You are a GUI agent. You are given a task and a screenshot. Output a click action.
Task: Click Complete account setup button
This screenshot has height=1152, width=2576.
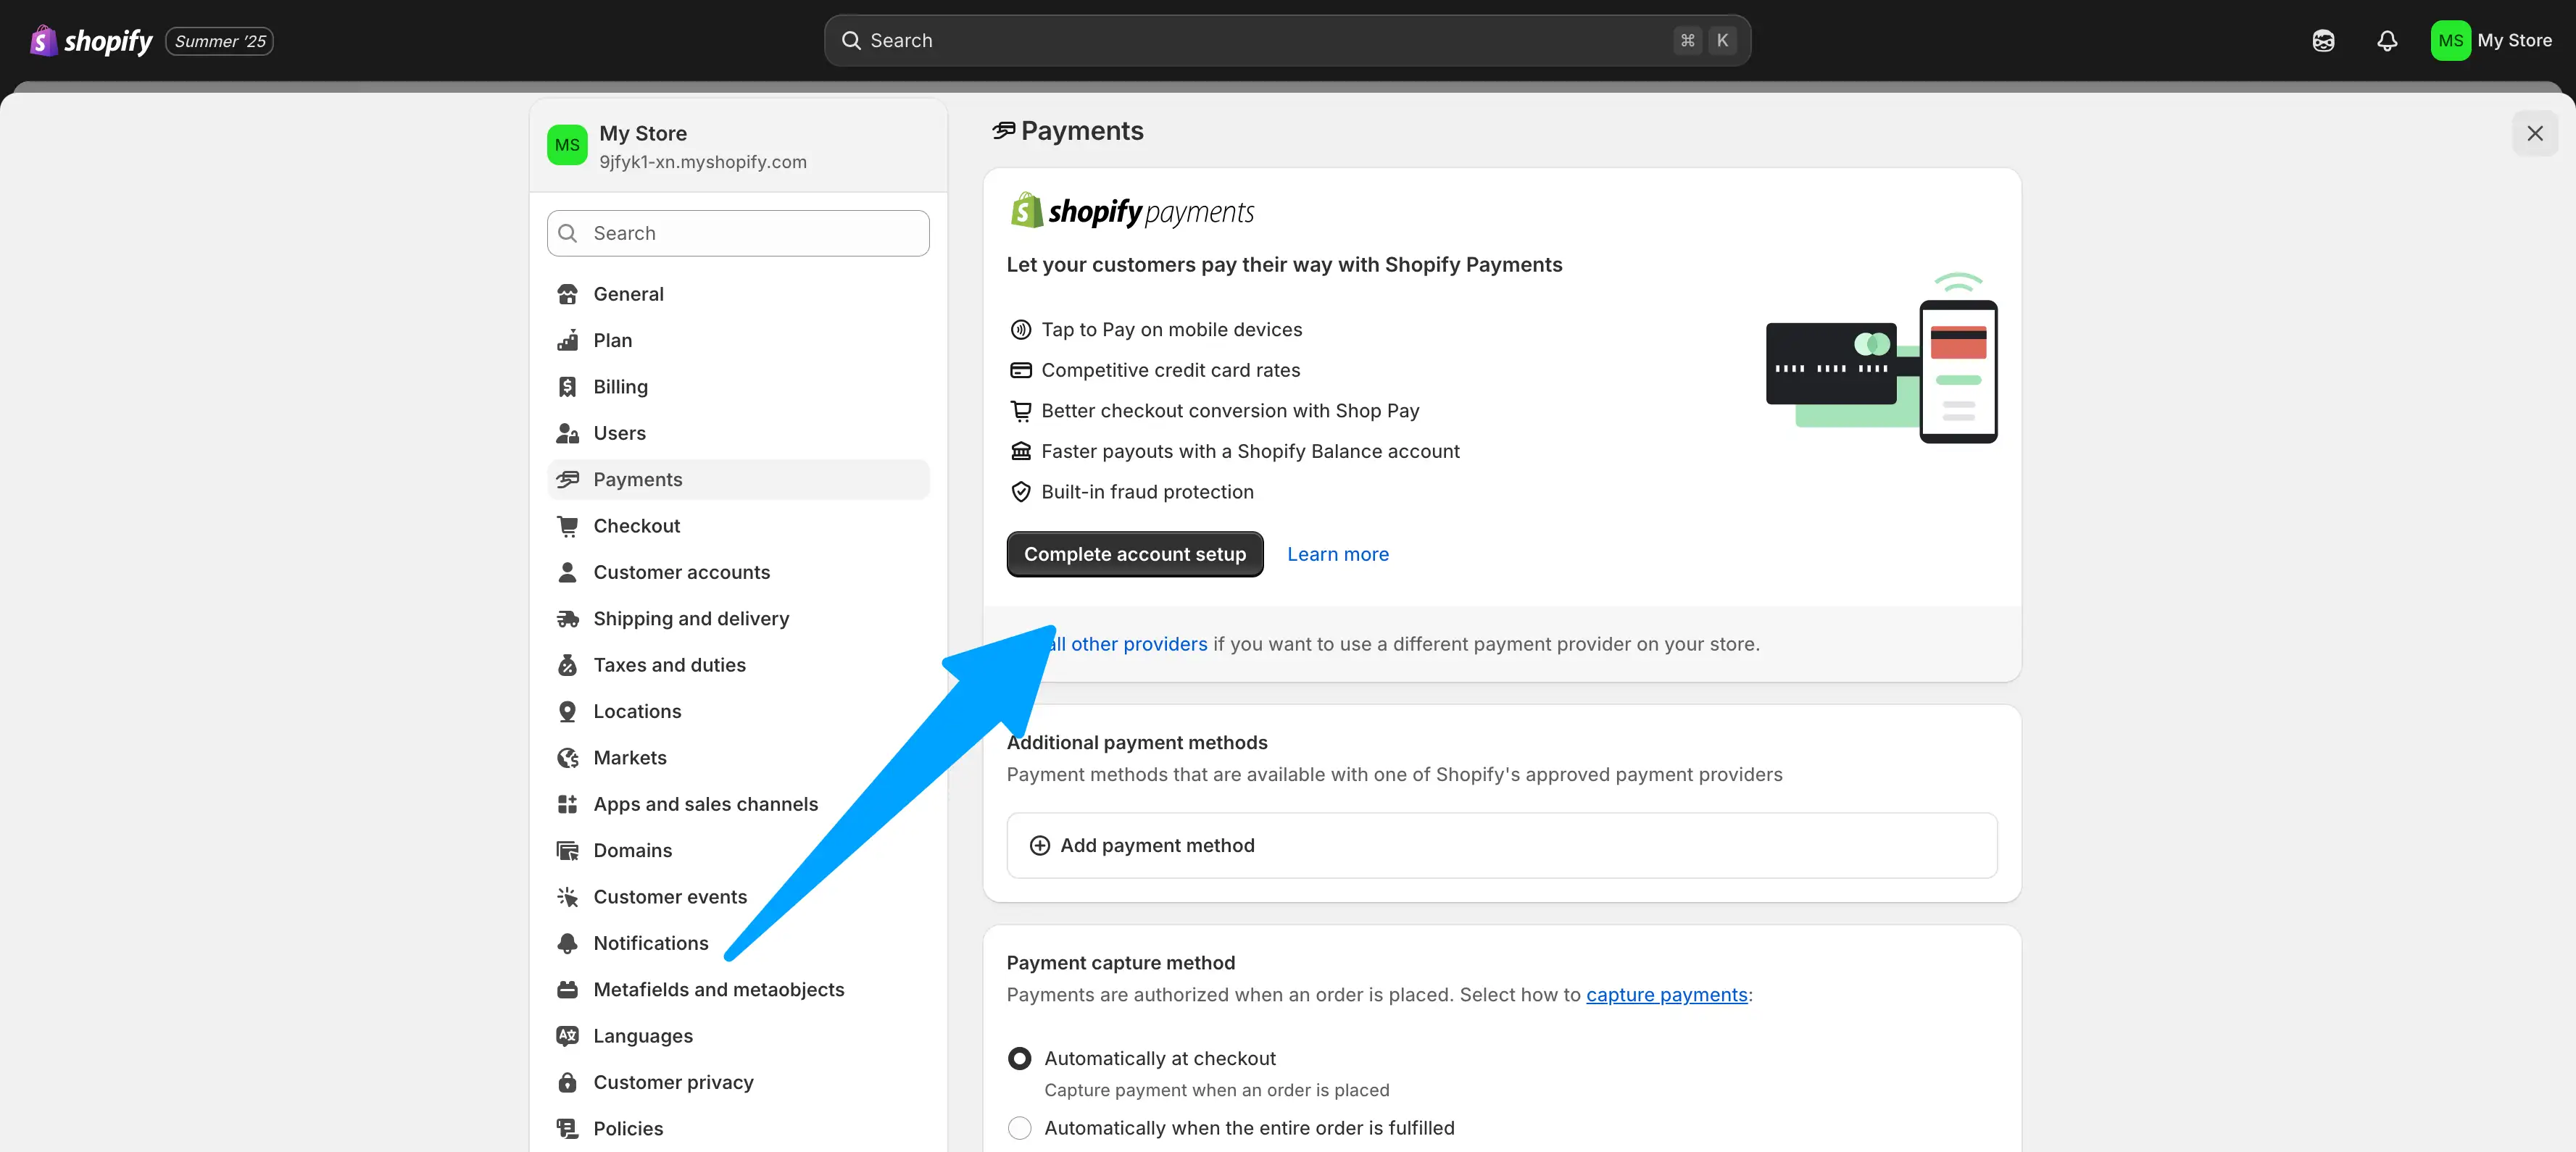tap(1134, 554)
